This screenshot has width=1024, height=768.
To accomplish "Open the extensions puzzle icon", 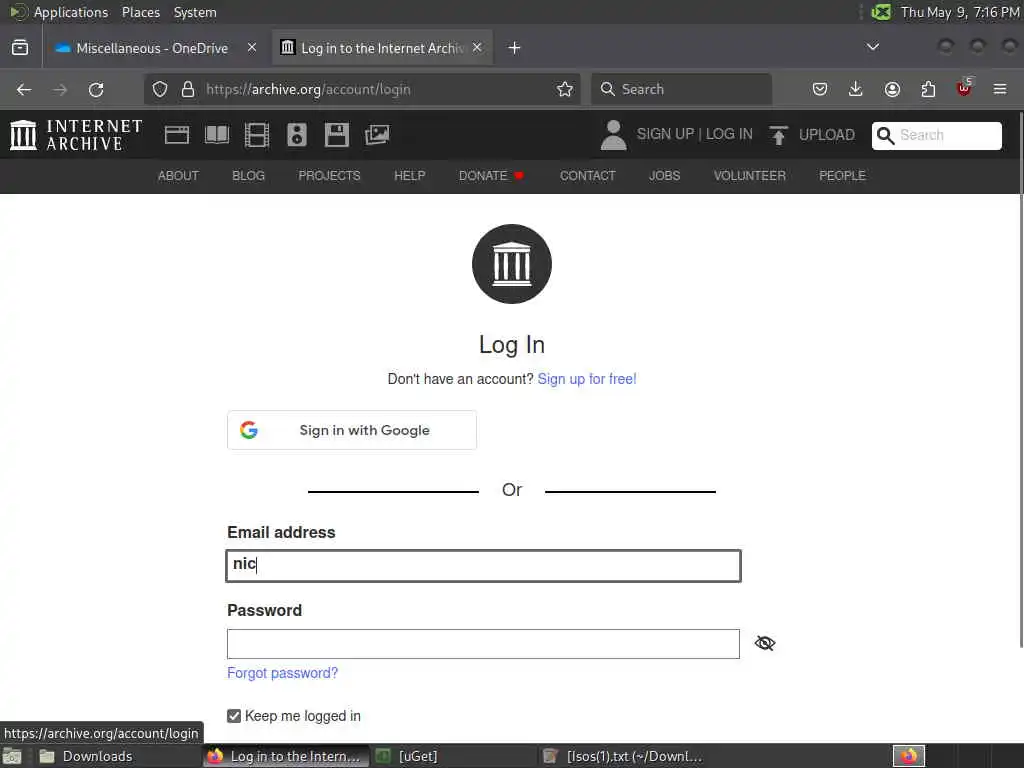I will point(928,89).
